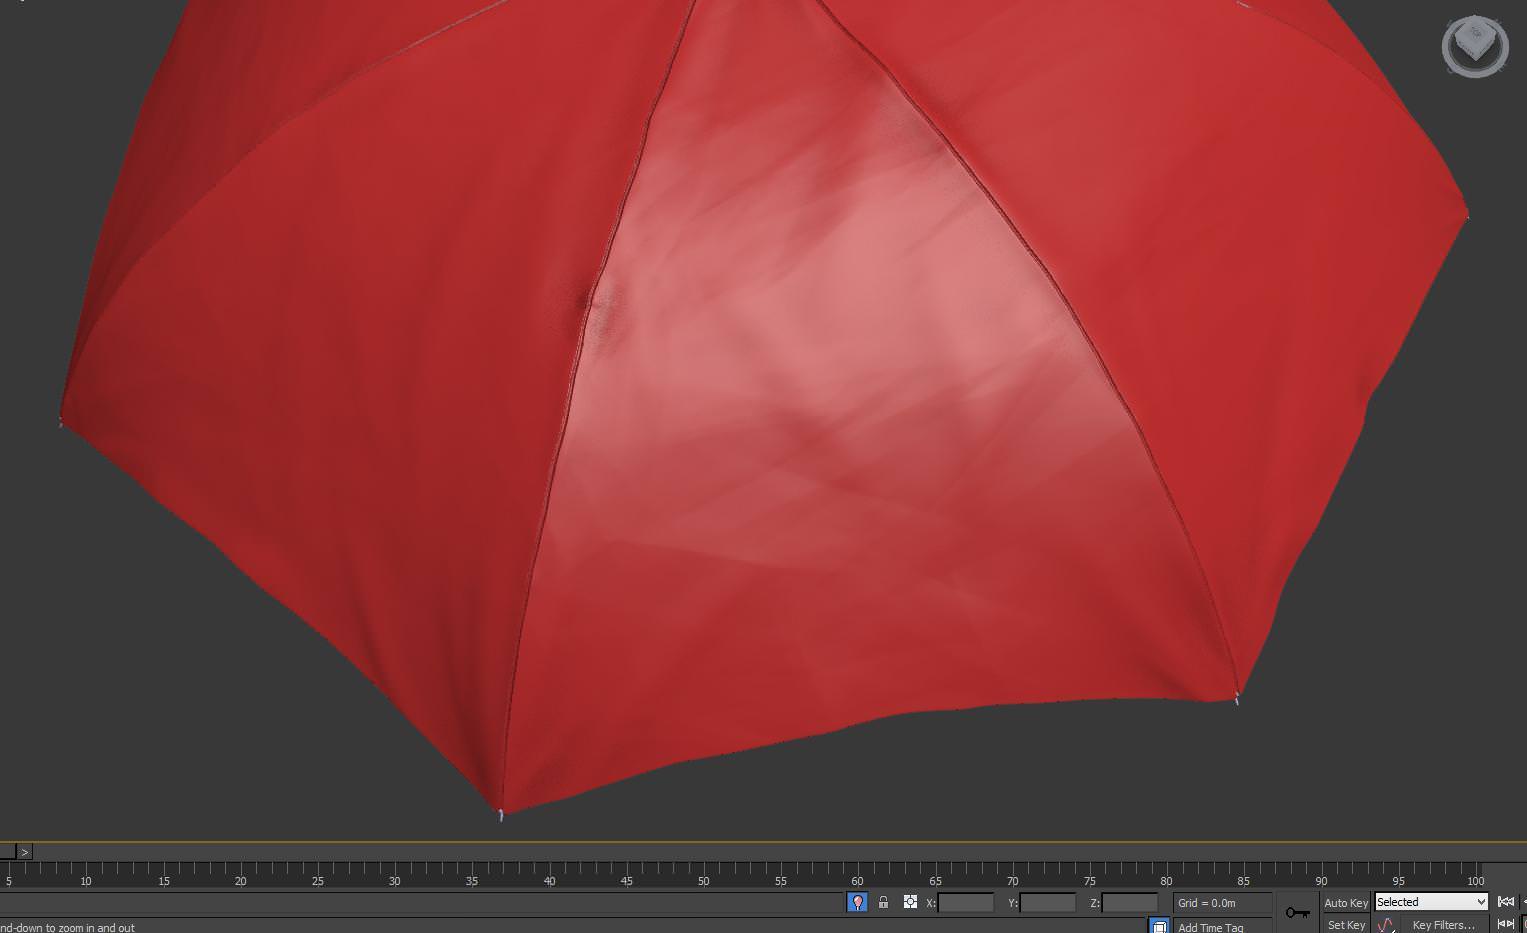This screenshot has height=933, width=1527.
Task: Toggle Absolute/Offset transform type-in mode
Action: [910, 902]
